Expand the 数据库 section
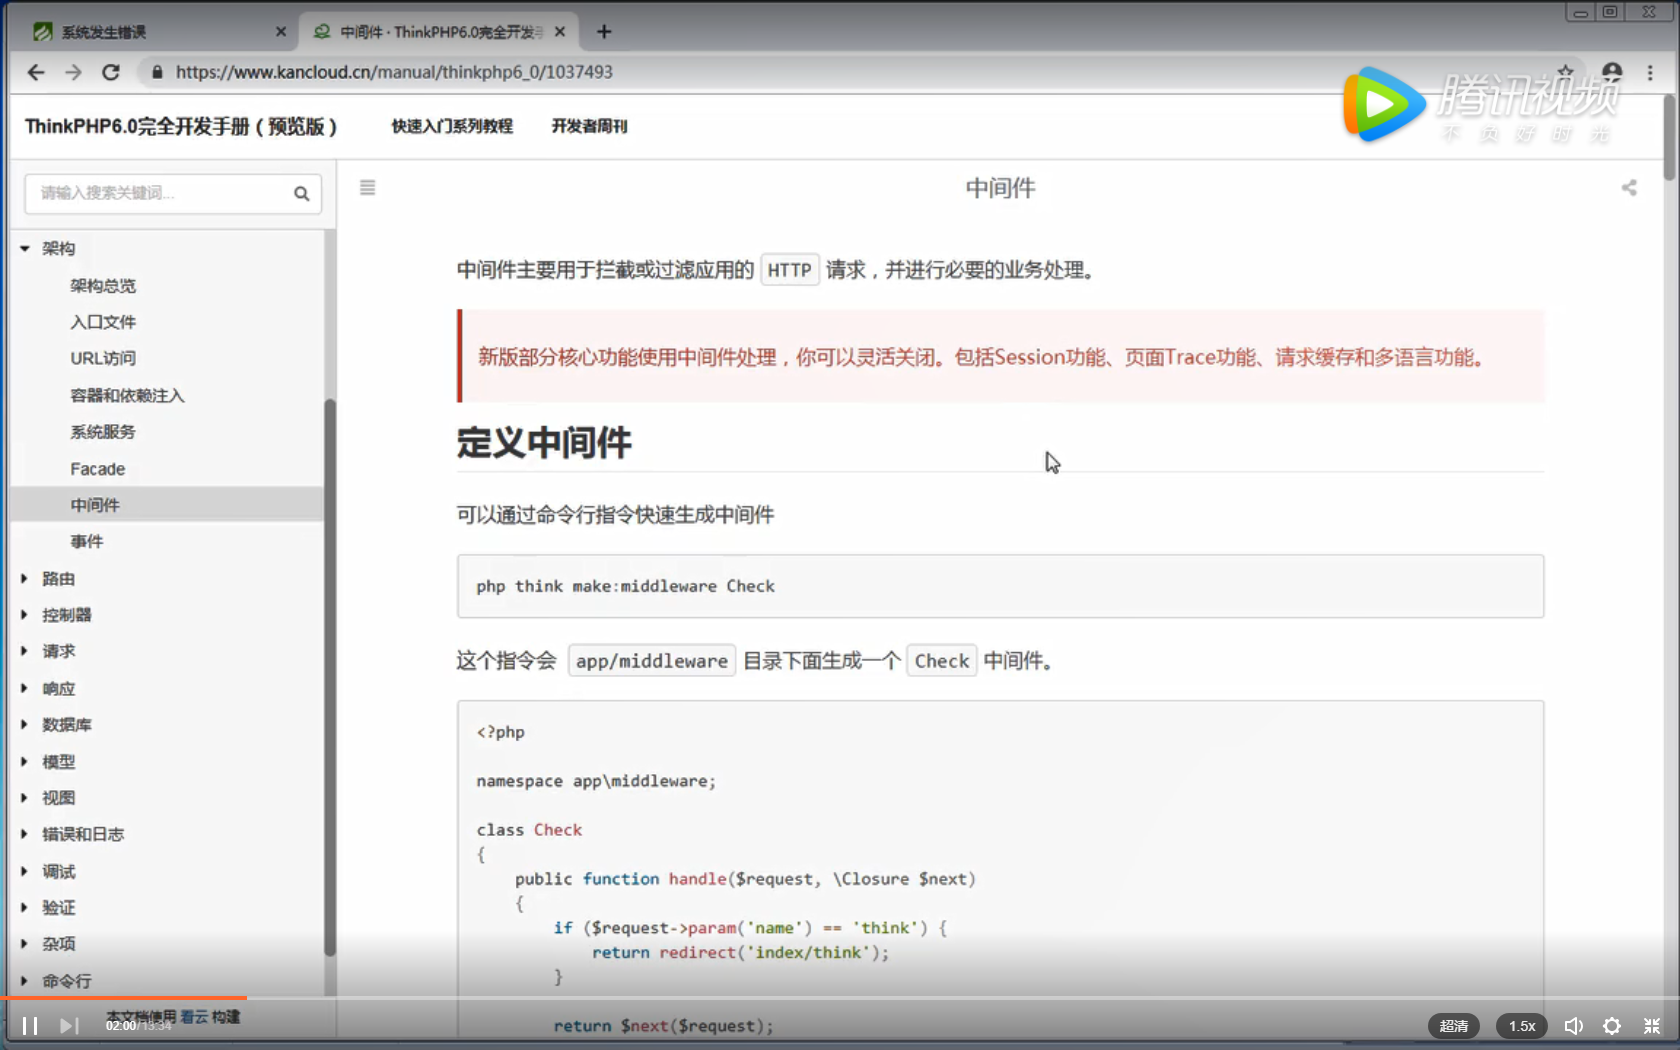This screenshot has width=1680, height=1050. (x=24, y=724)
